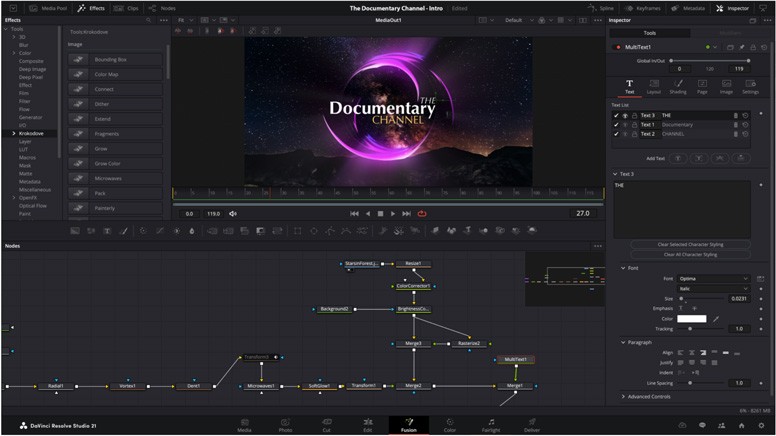Toggle the Effects panel button
The height and width of the screenshot is (436, 776).
(91, 8)
